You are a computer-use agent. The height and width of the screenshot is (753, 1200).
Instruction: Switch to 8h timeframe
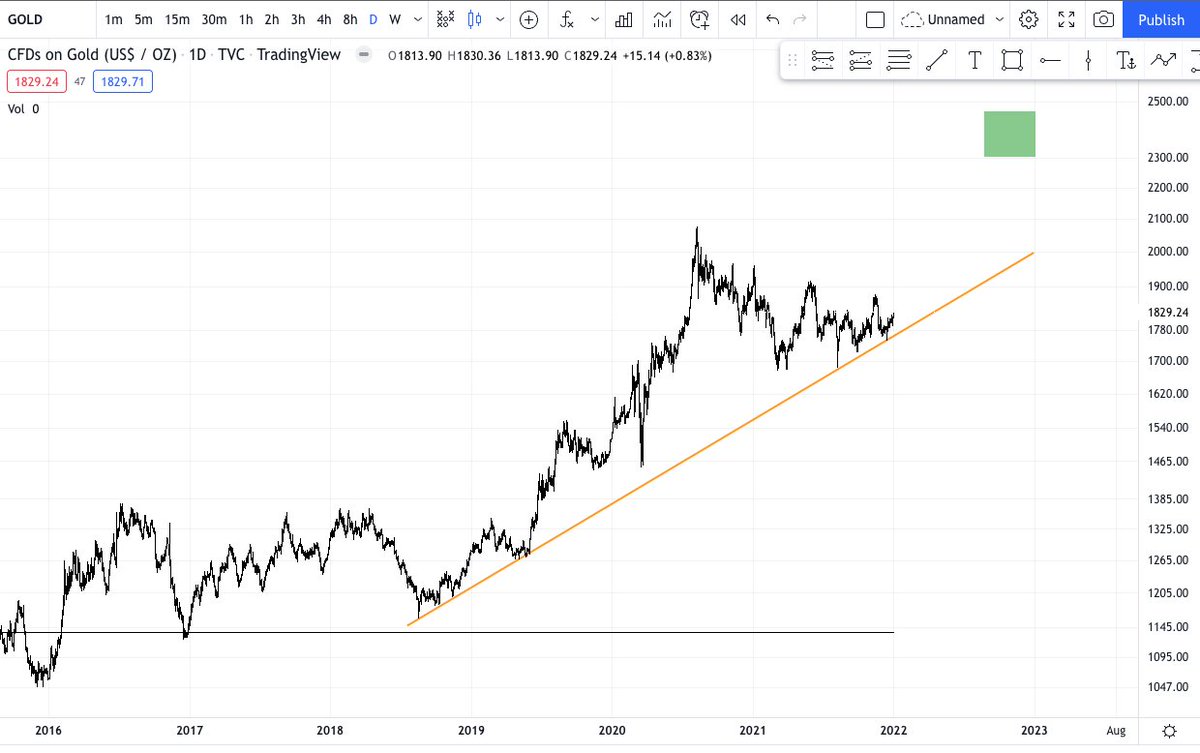pos(350,19)
